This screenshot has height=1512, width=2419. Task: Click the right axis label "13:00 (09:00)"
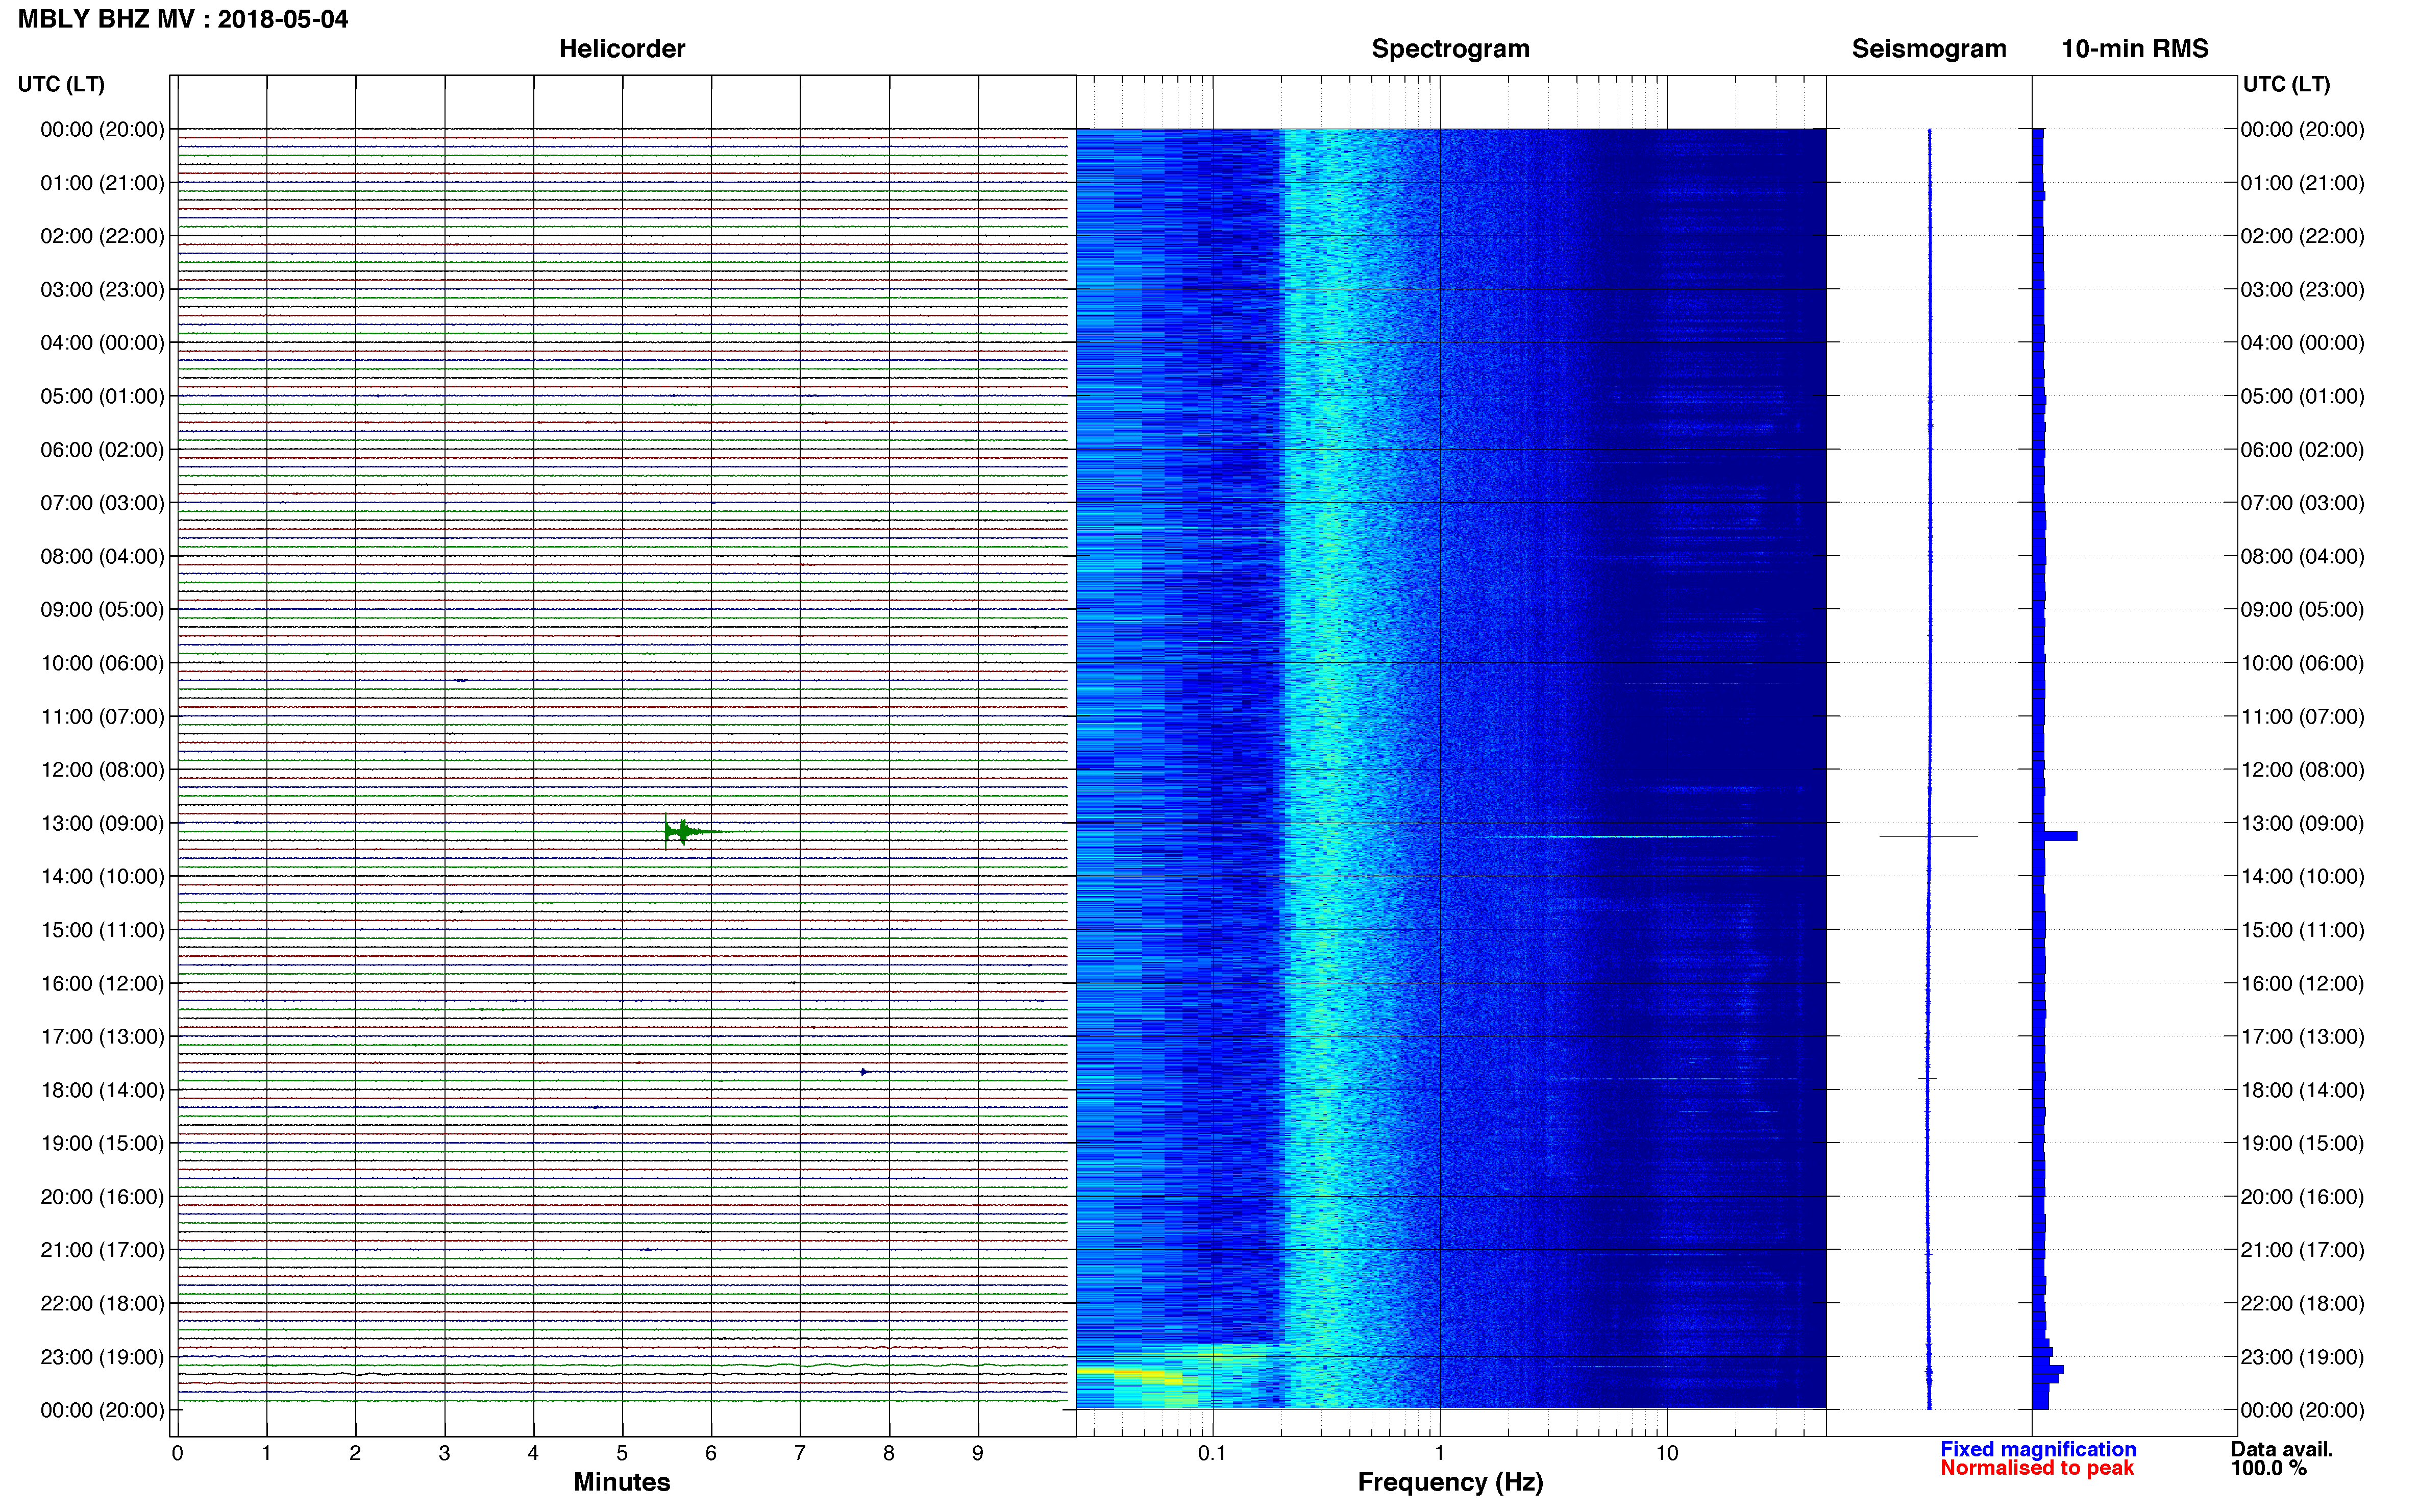click(x=2302, y=823)
